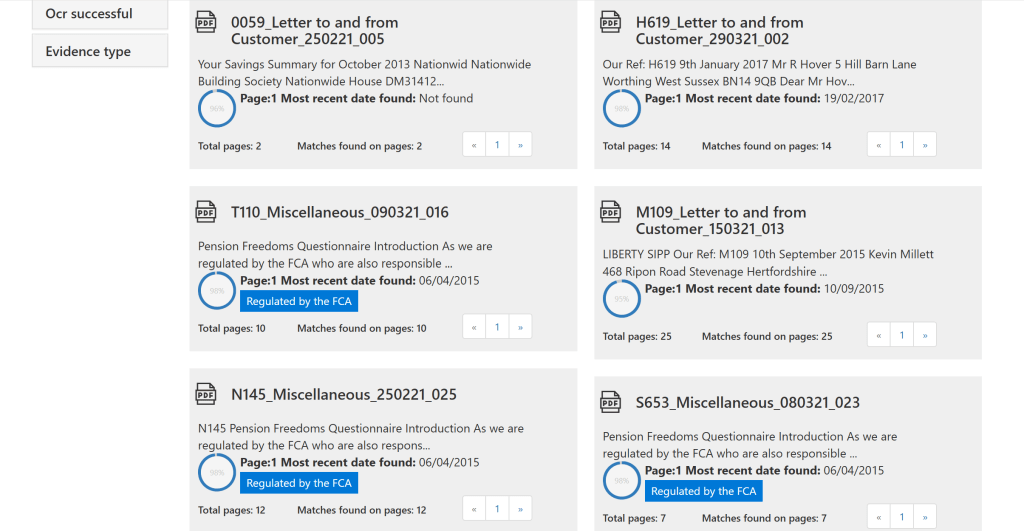
Task: Click PDF icon for M109_Letter to and from Customer
Action: [611, 212]
